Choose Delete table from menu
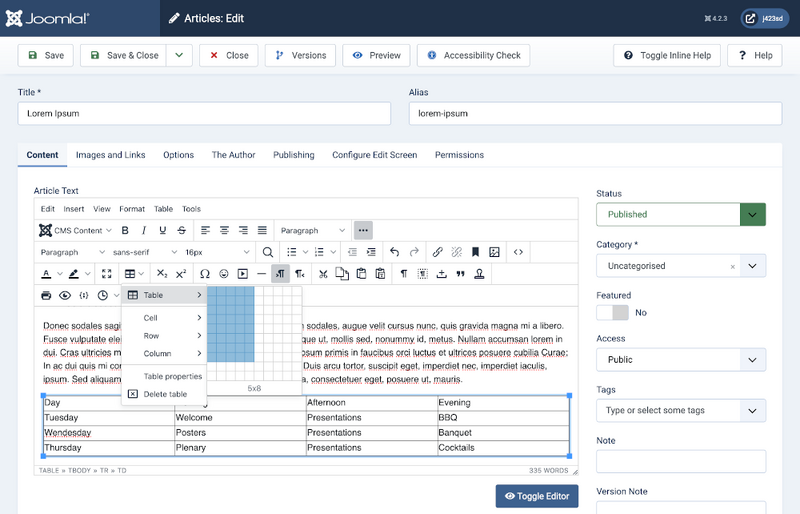The image size is (800, 514). tap(164, 394)
